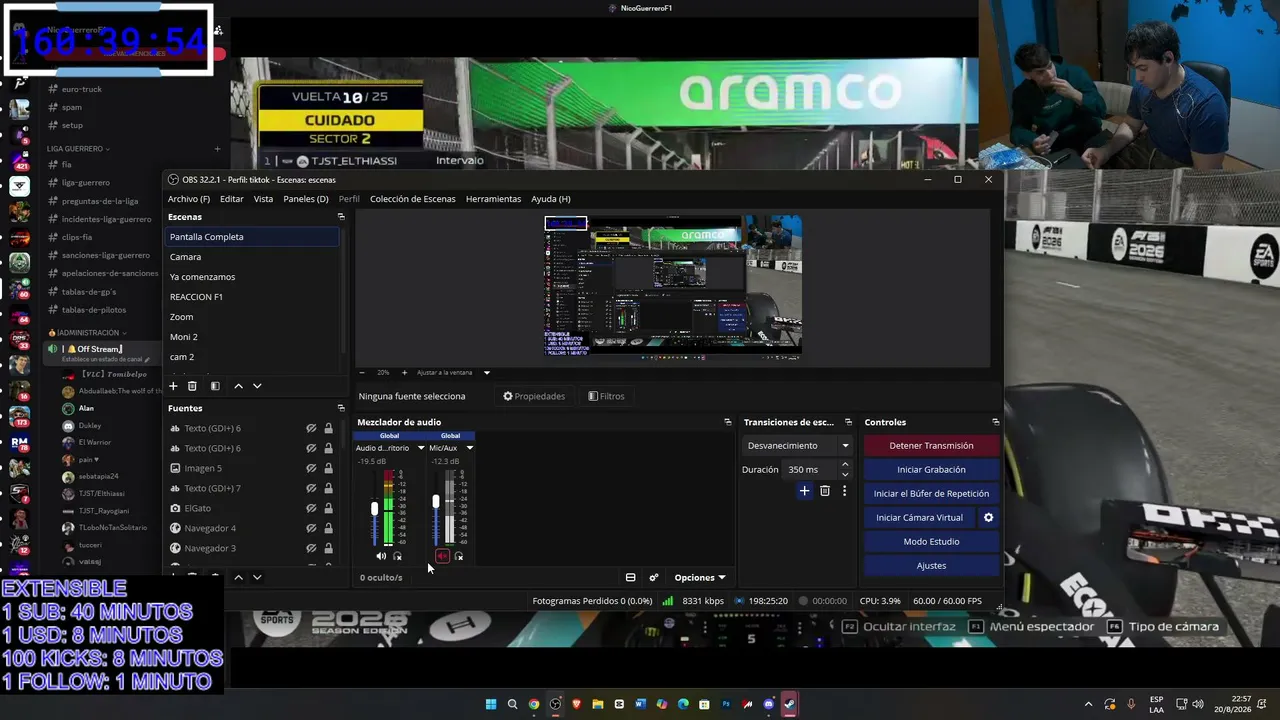Screen dimensions: 1280x720
Task: Unlock the ElGato source
Action: click(328, 508)
